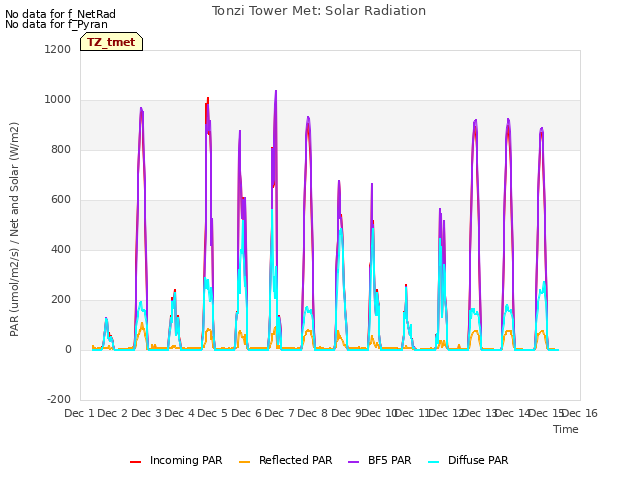Click the 400 y-axis tick label
640x480 pixels.
click(61, 250)
